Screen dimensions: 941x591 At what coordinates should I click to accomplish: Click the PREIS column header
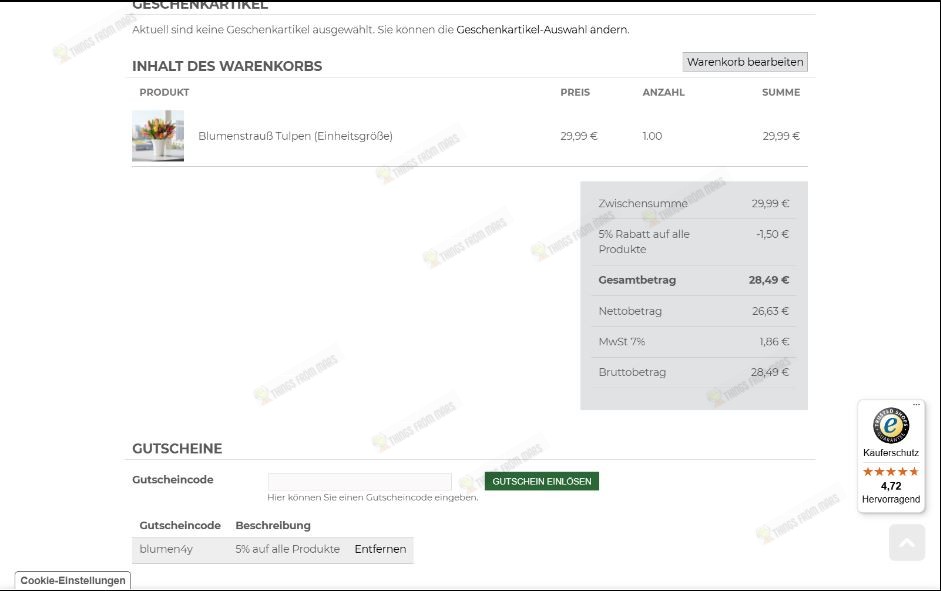[x=573, y=92]
